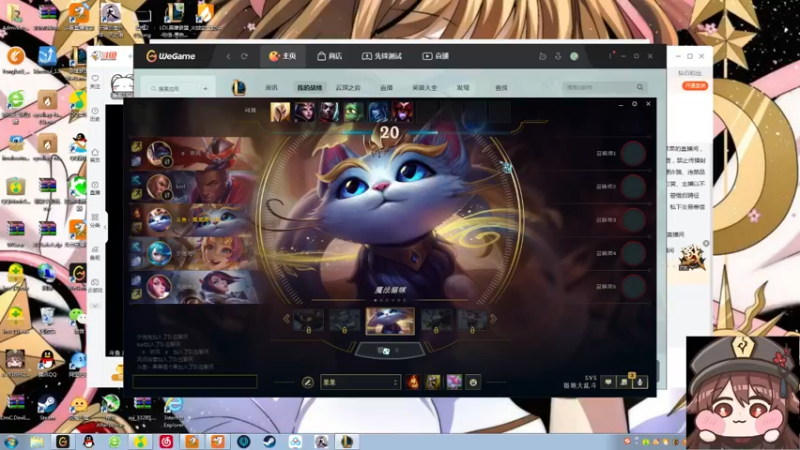Pick the sixth red bench champion portrait

point(403,112)
